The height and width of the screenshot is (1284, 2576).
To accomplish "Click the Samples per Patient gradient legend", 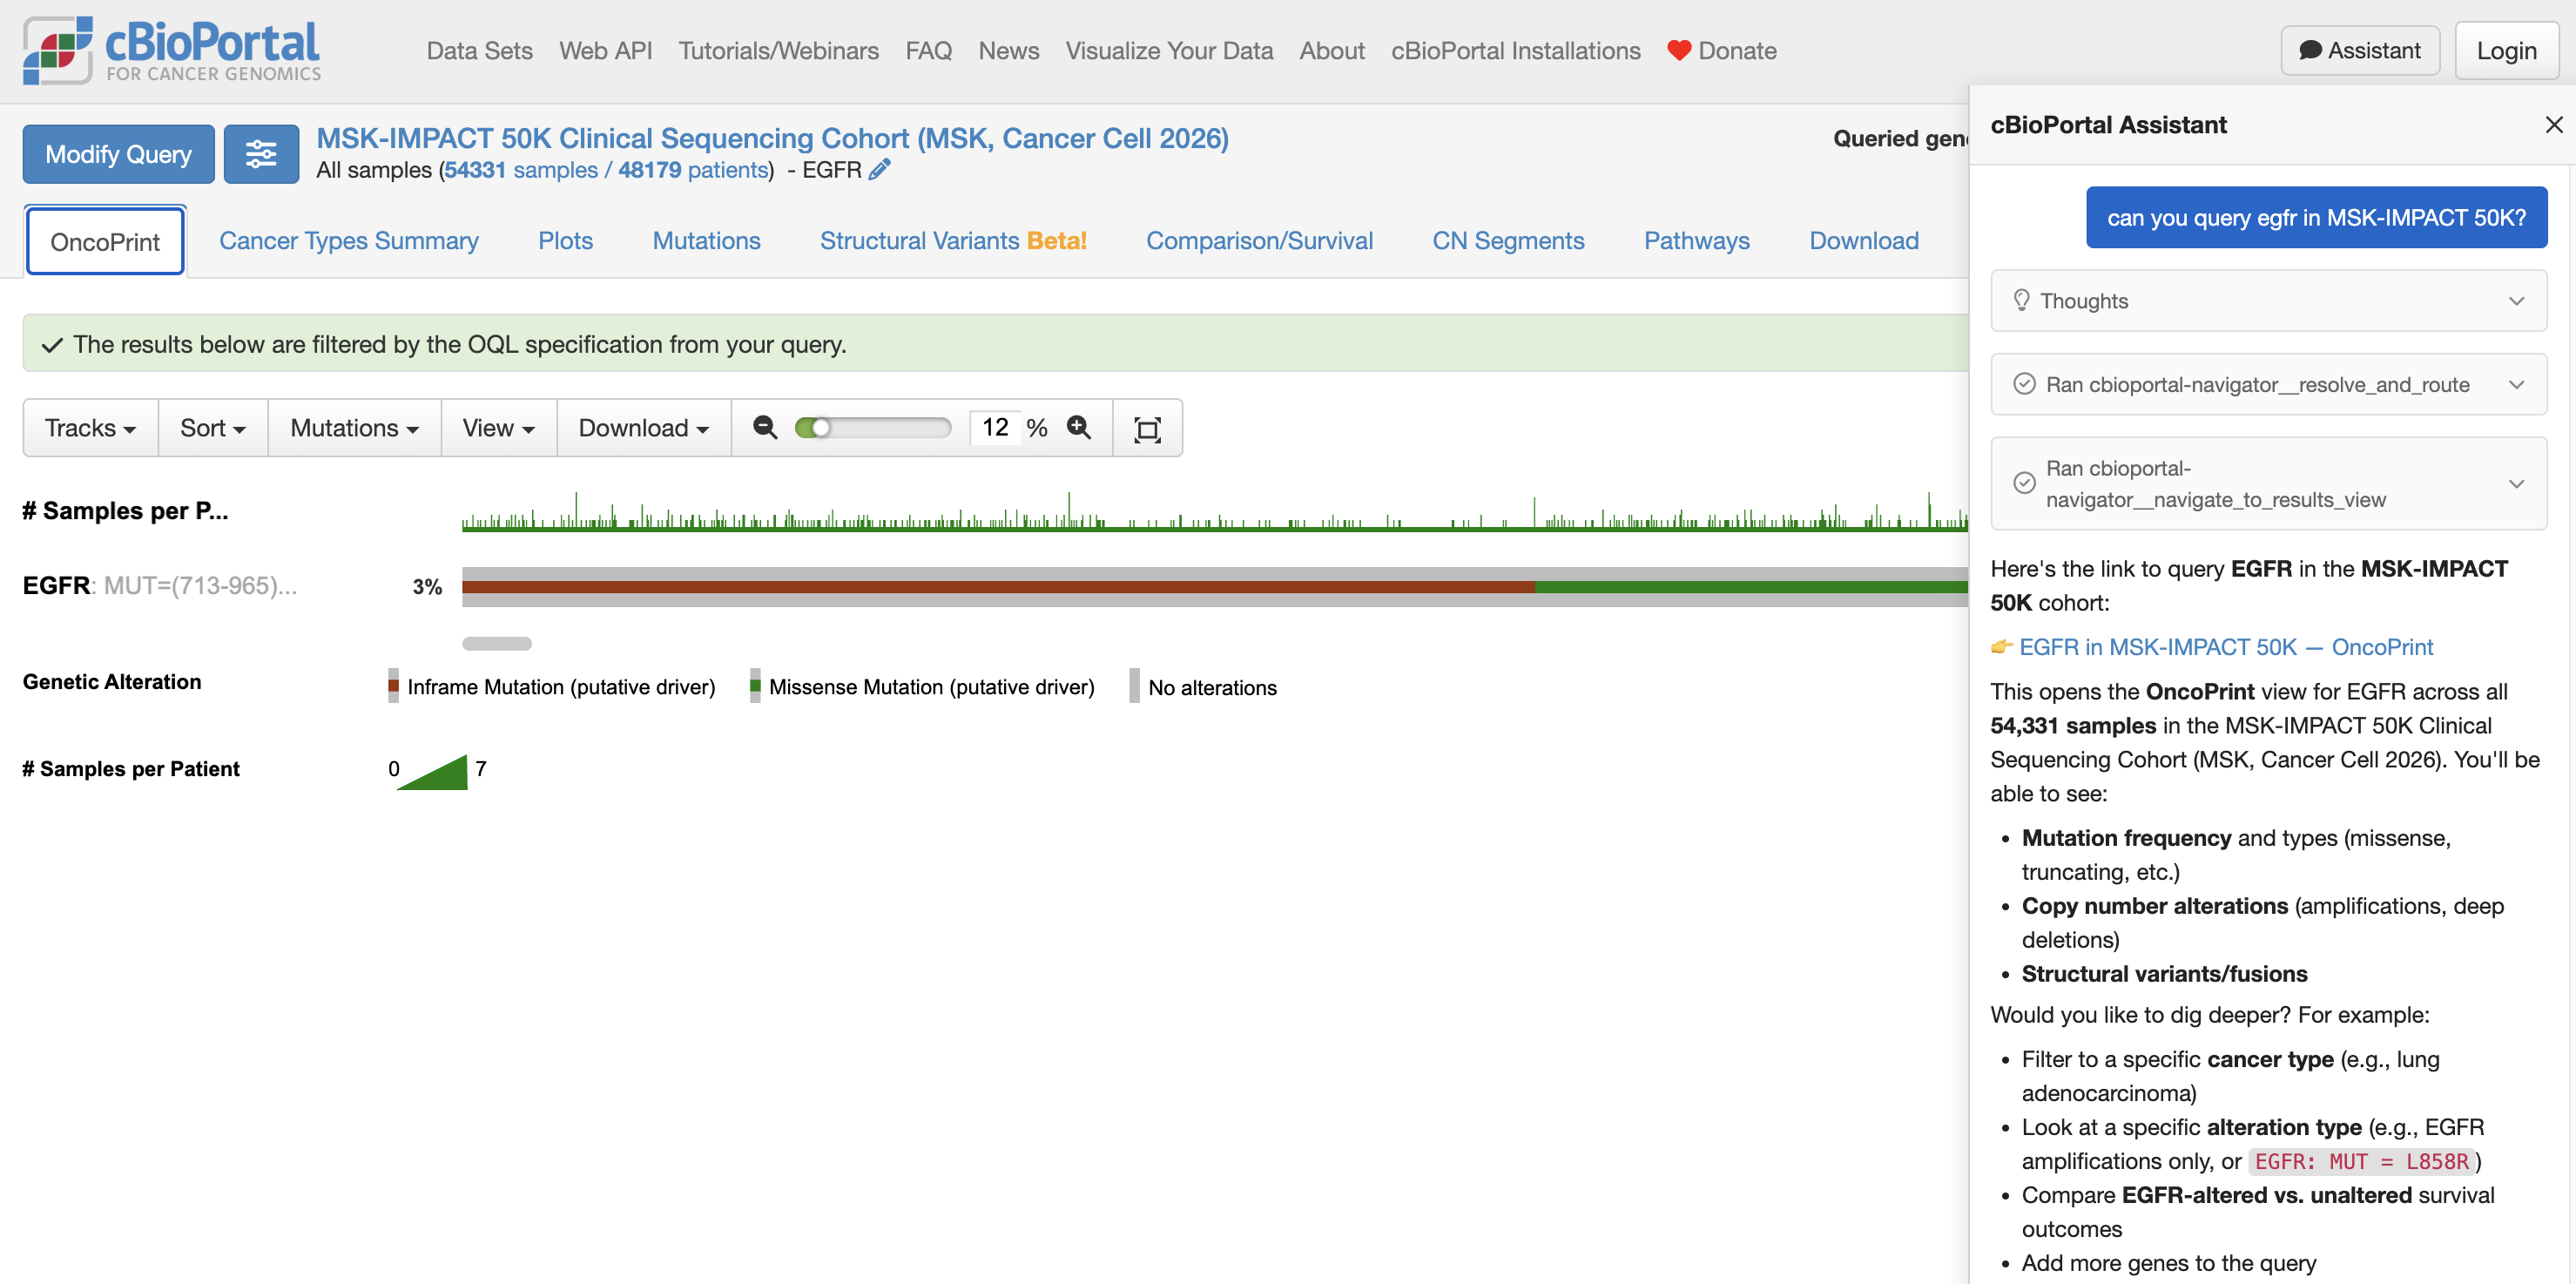I will (432, 771).
